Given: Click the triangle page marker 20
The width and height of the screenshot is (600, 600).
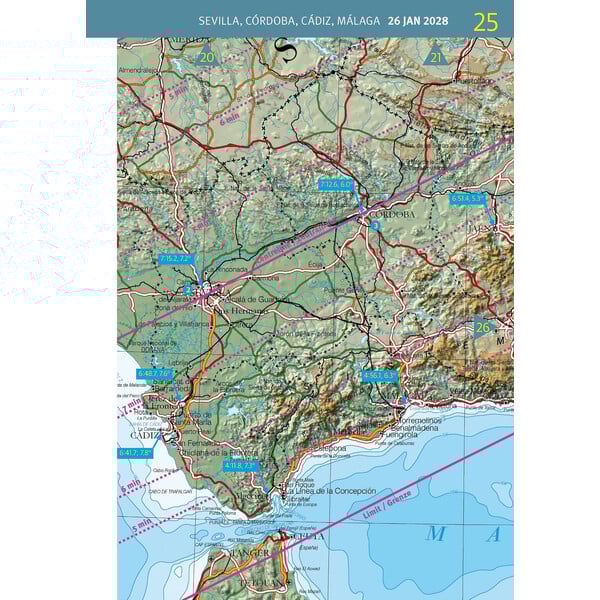Looking at the screenshot, I should pyautogui.click(x=207, y=55).
